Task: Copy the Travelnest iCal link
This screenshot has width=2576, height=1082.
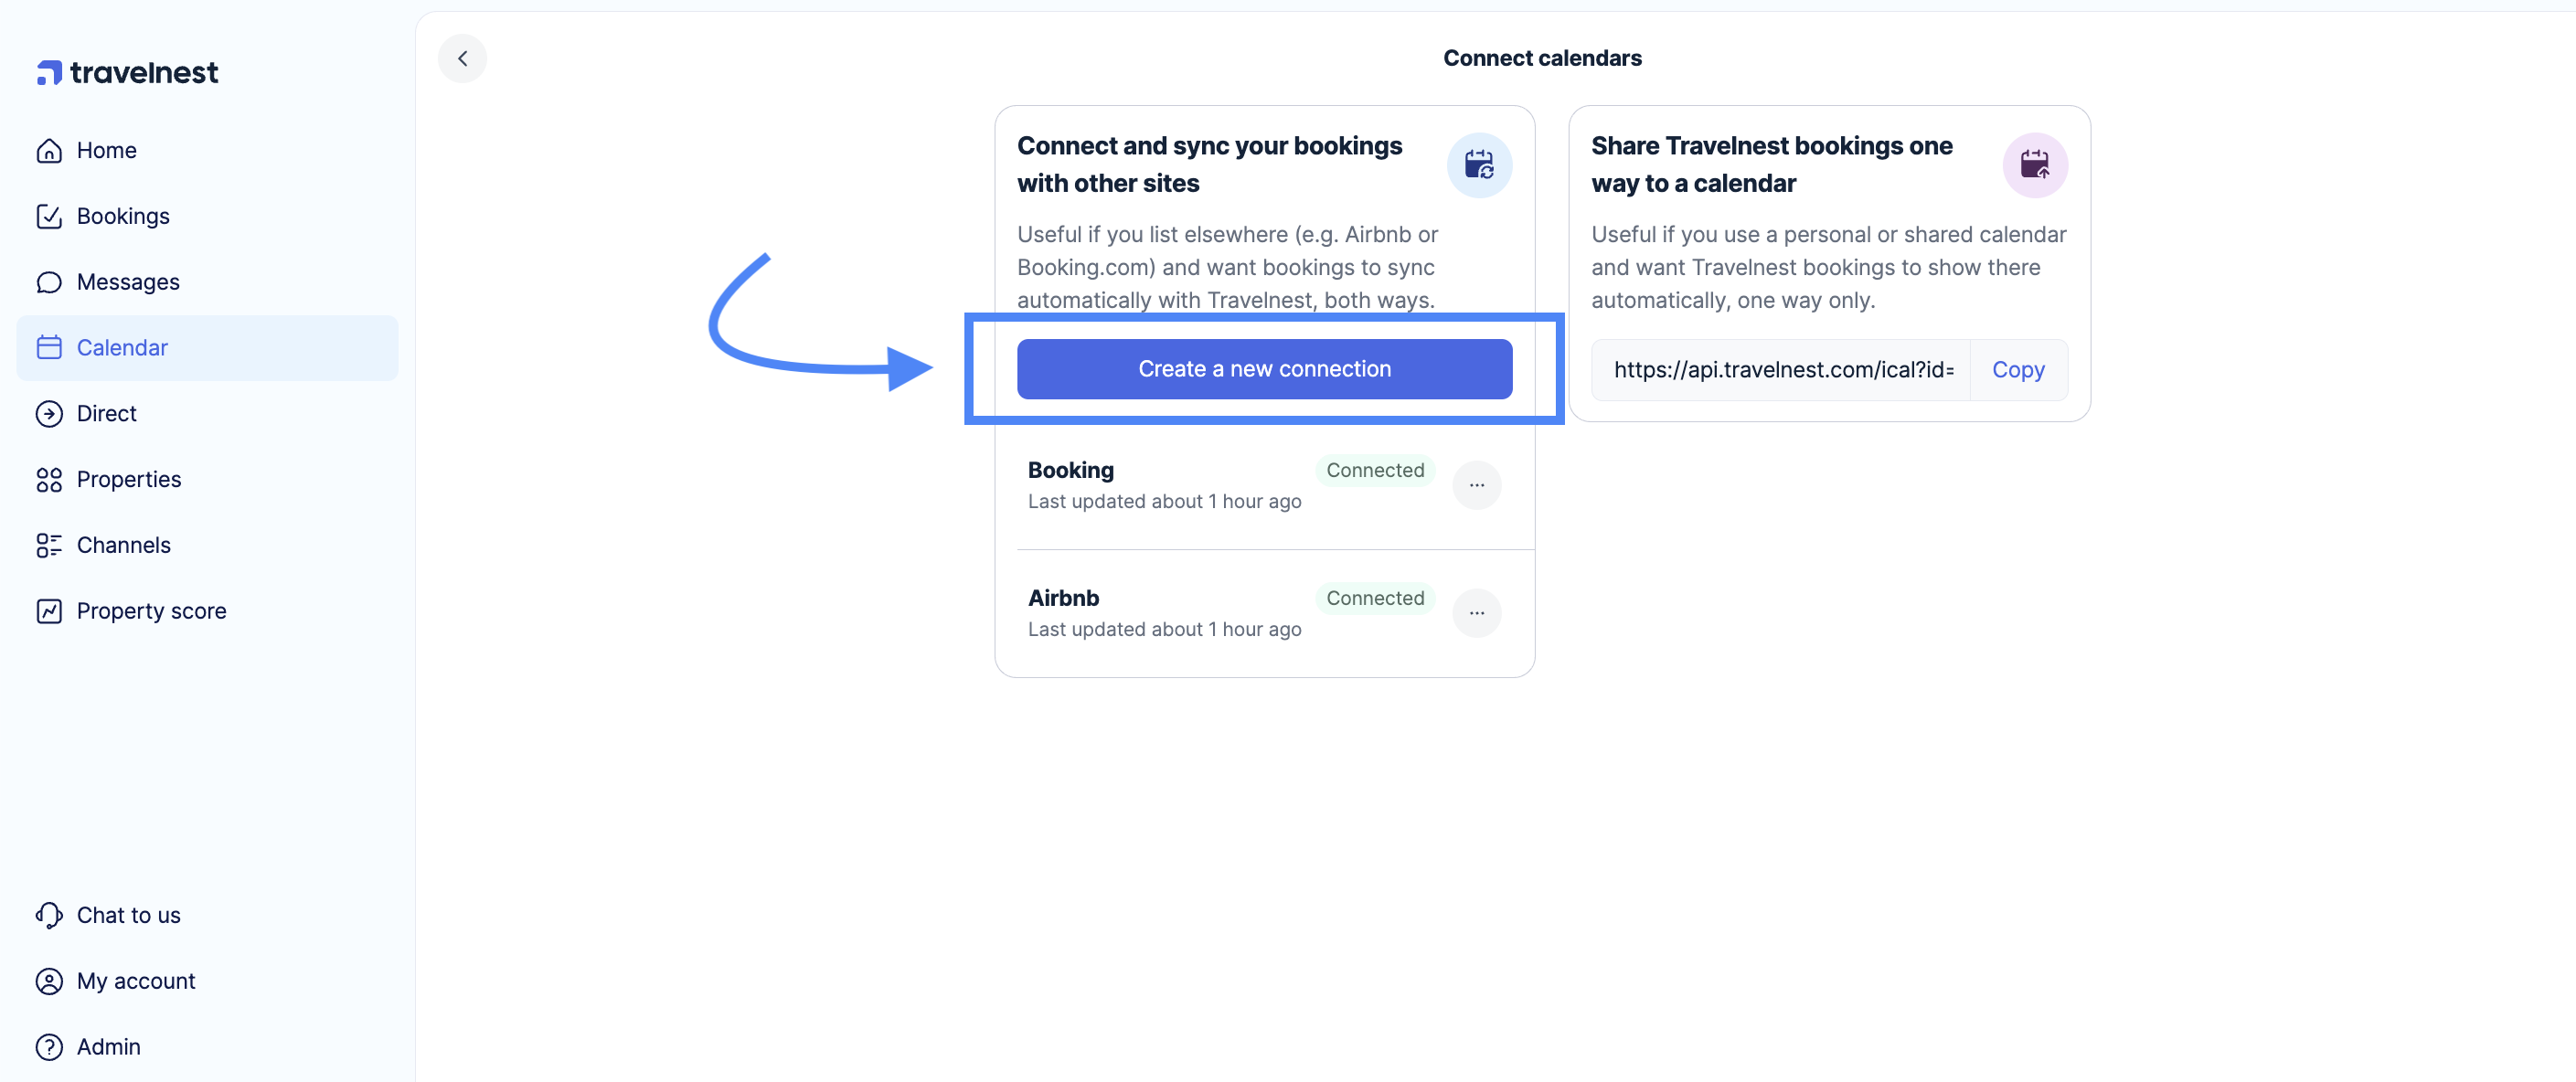Action: [2018, 369]
